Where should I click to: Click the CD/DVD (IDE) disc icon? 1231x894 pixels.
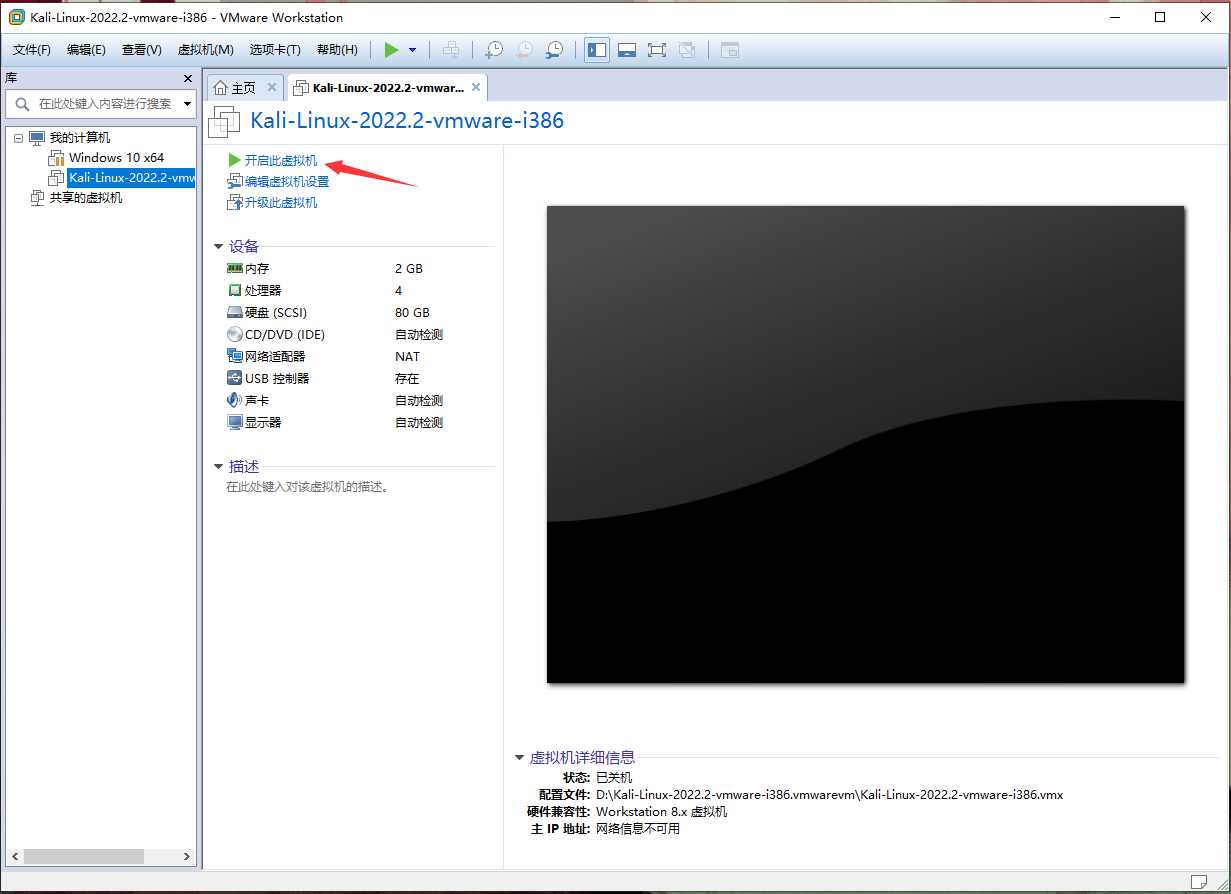[235, 335]
